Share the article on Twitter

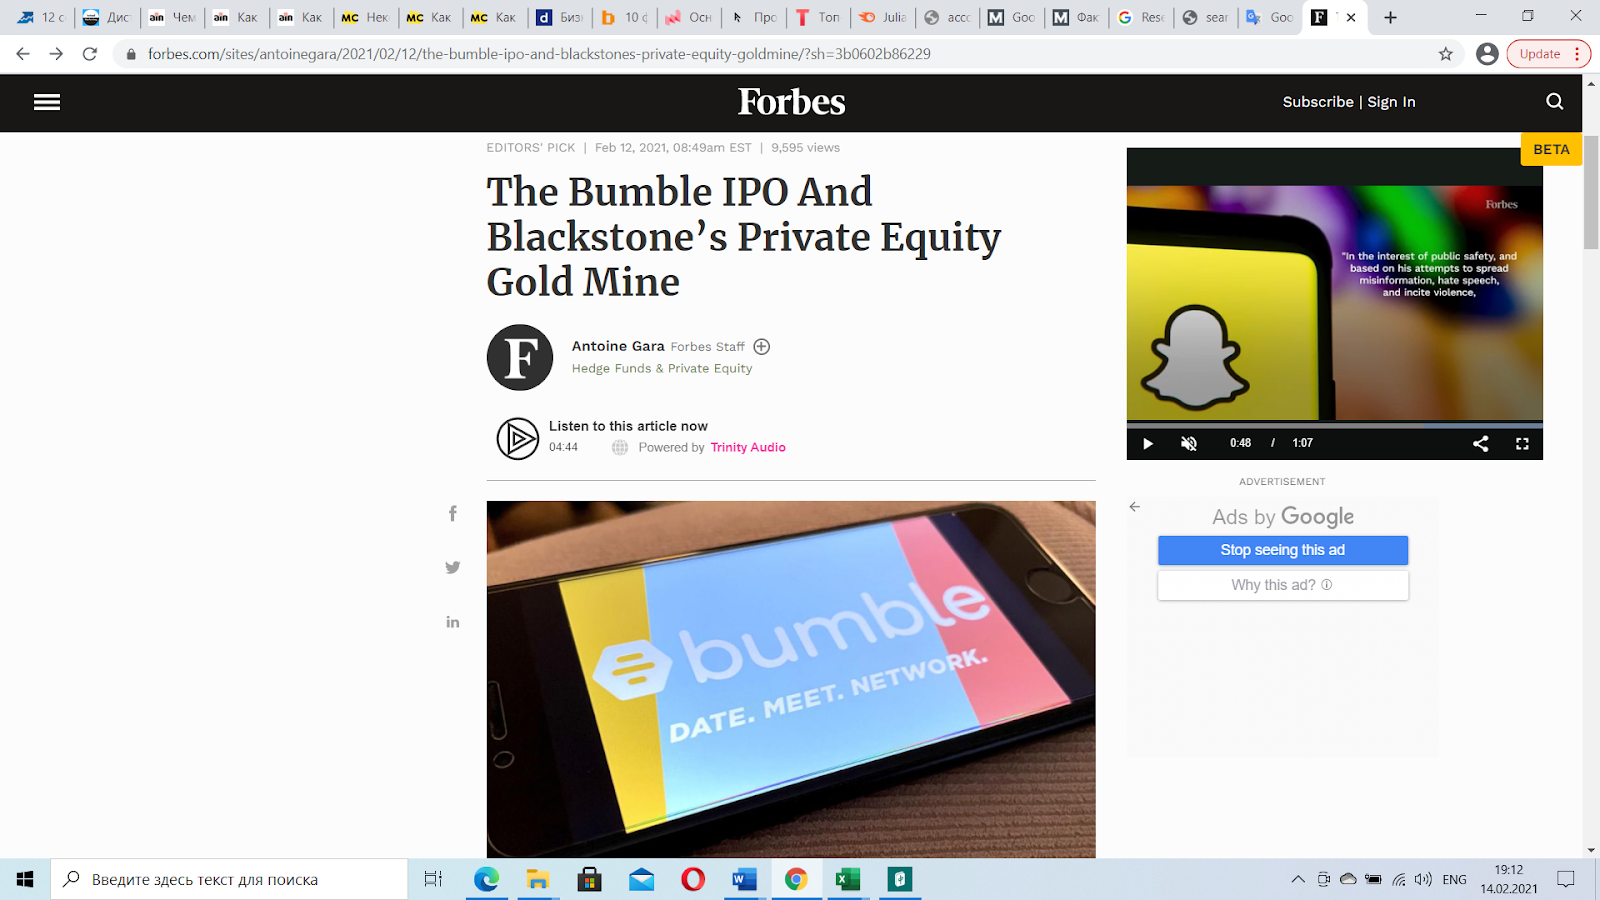pos(453,567)
